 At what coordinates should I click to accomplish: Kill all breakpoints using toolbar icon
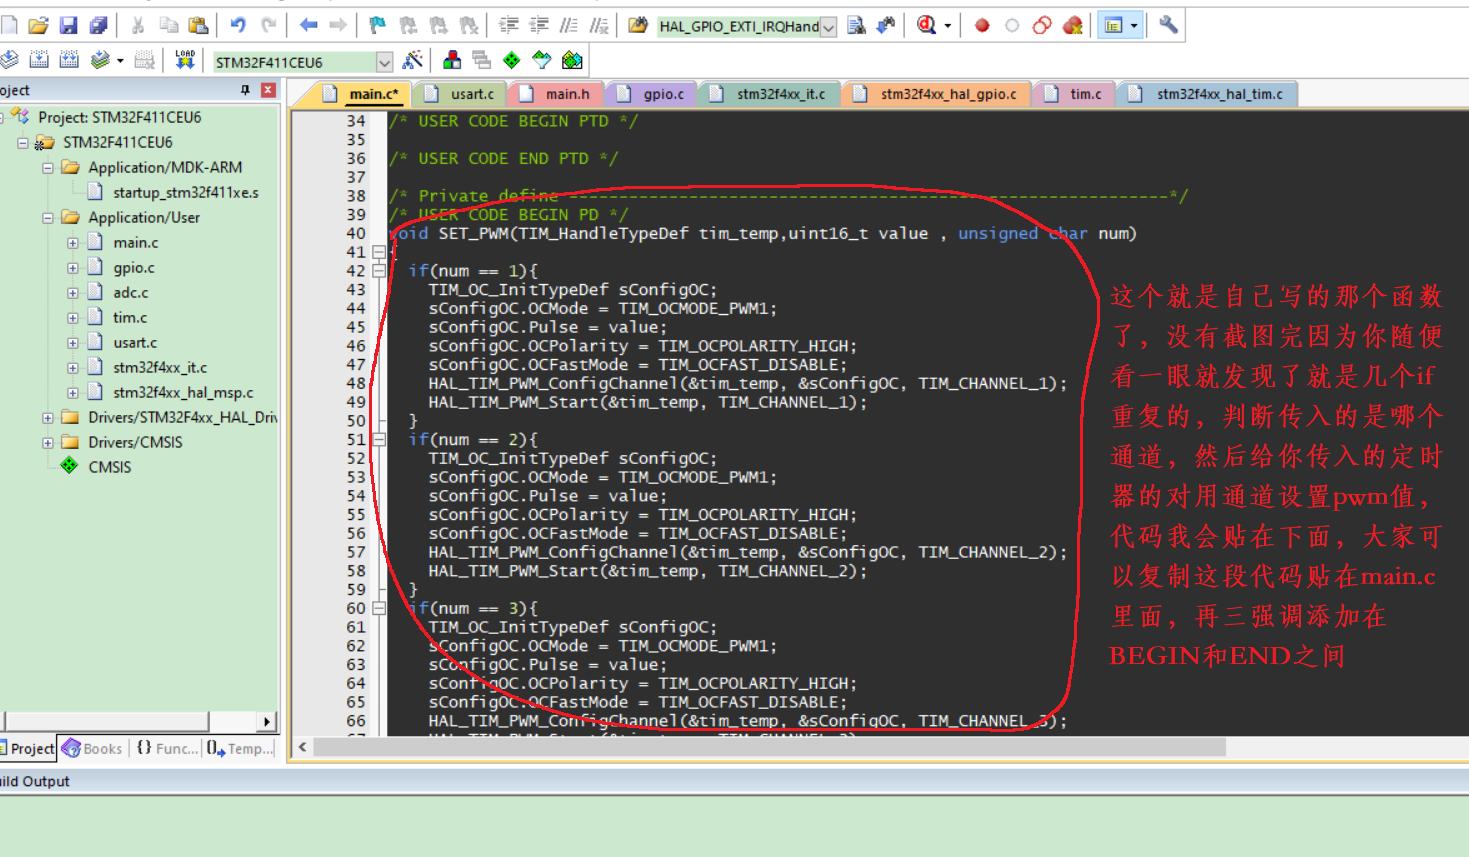click(1072, 25)
